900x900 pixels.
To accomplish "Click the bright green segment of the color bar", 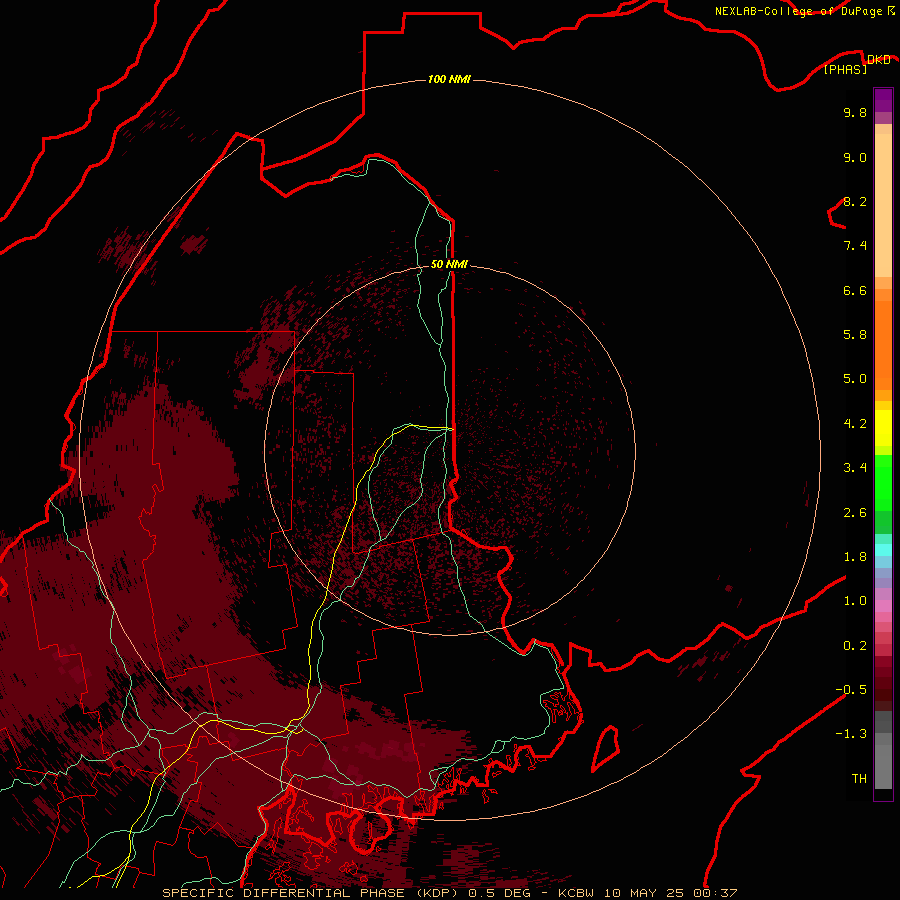I will click(883, 482).
